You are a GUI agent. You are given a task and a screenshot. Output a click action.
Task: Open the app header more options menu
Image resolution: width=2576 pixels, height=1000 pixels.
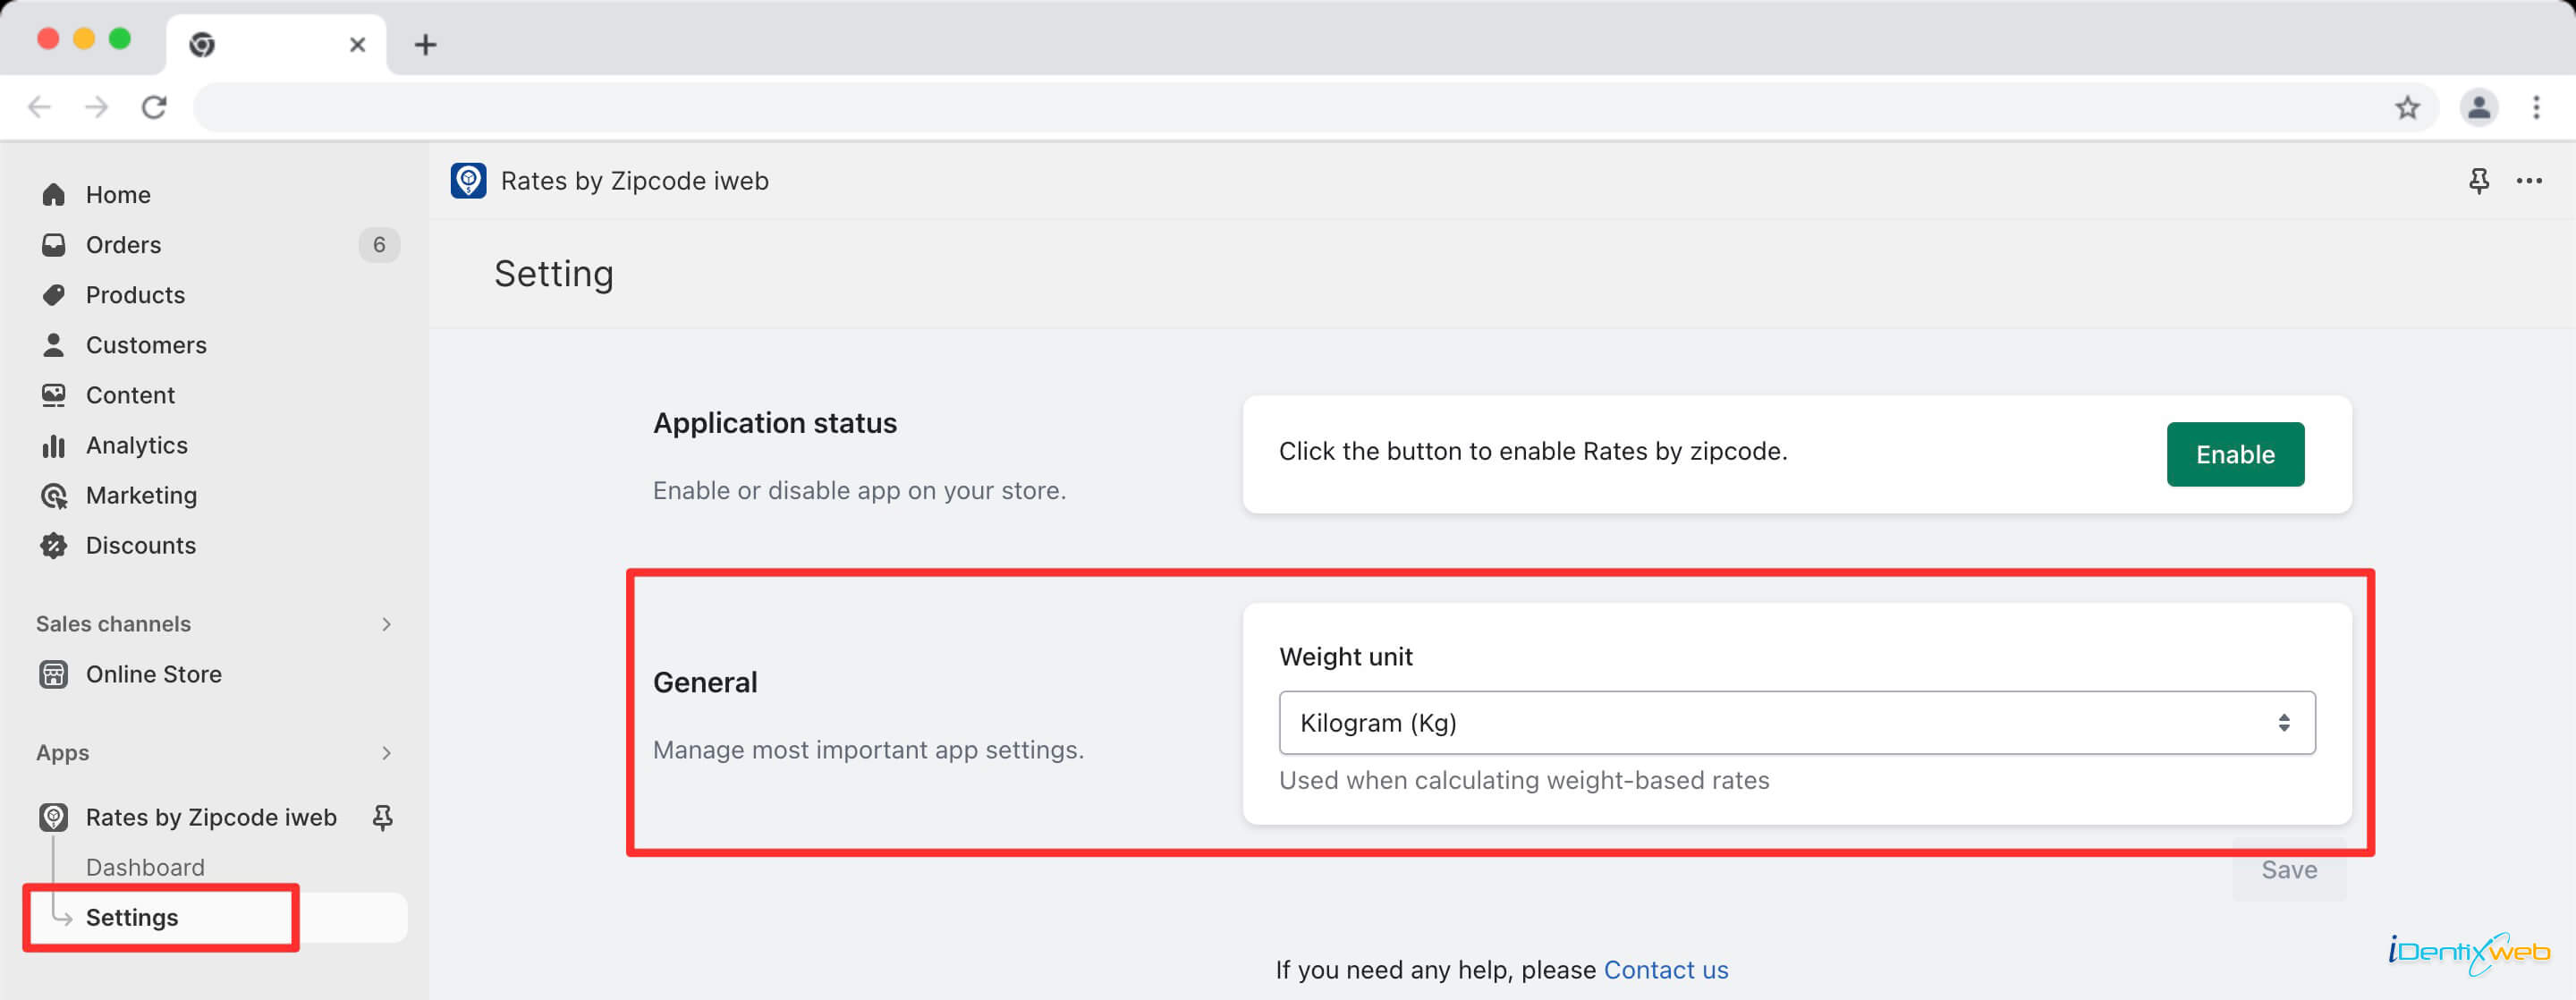click(x=2529, y=181)
